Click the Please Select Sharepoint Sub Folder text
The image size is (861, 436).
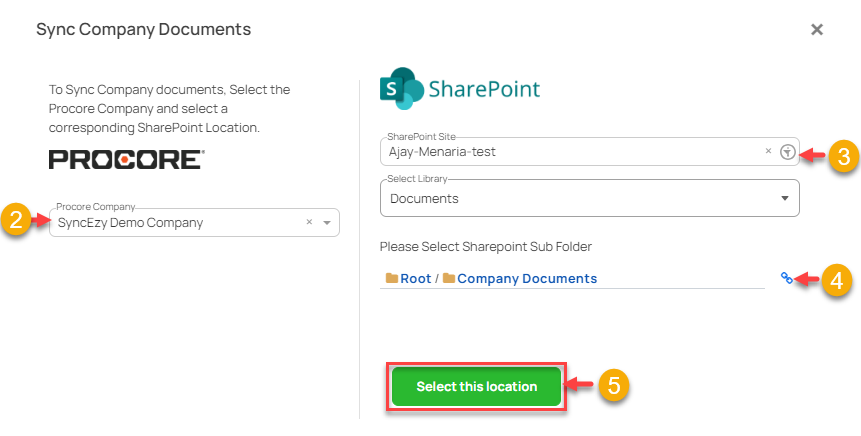coord(486,247)
